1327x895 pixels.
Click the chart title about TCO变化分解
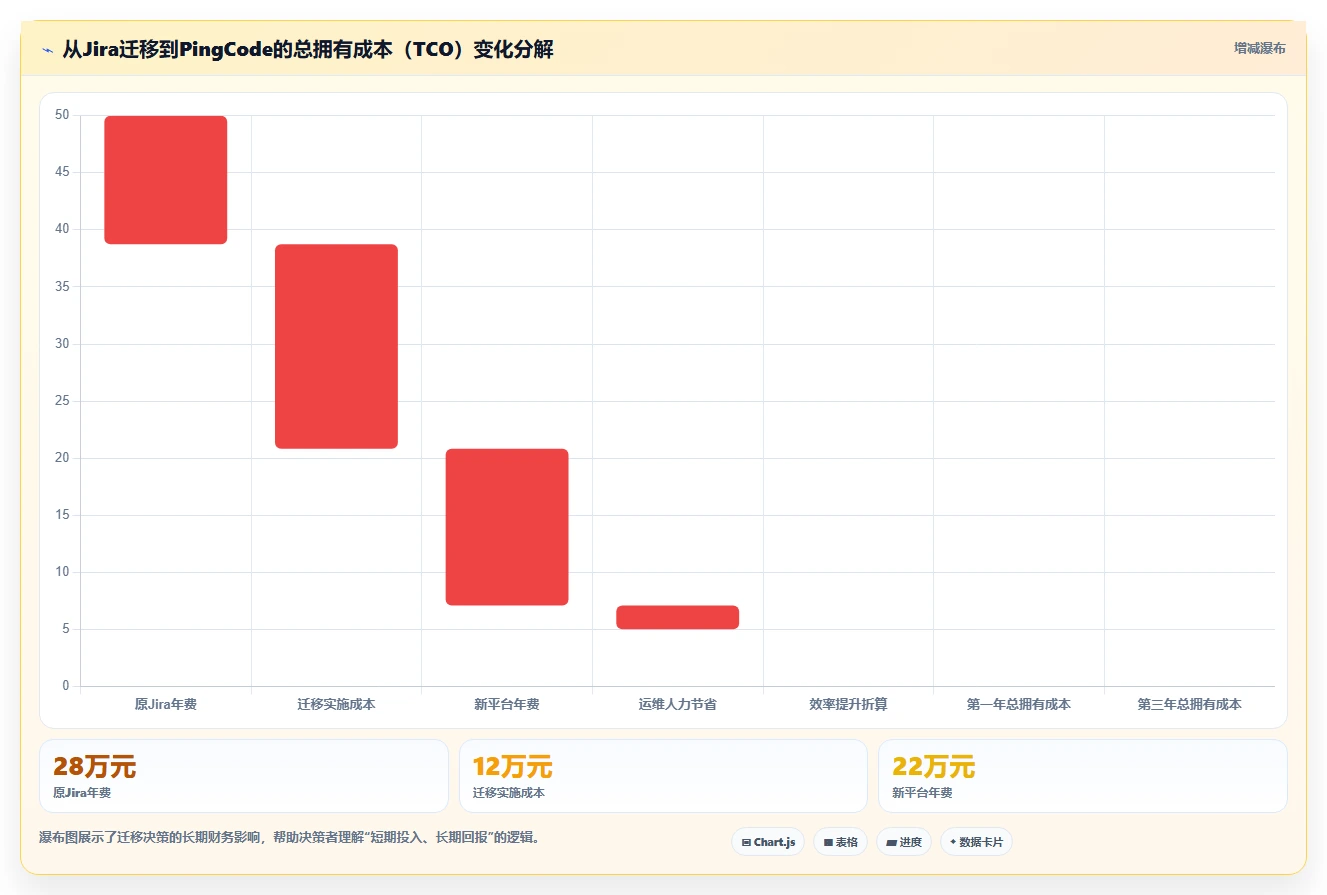(308, 49)
